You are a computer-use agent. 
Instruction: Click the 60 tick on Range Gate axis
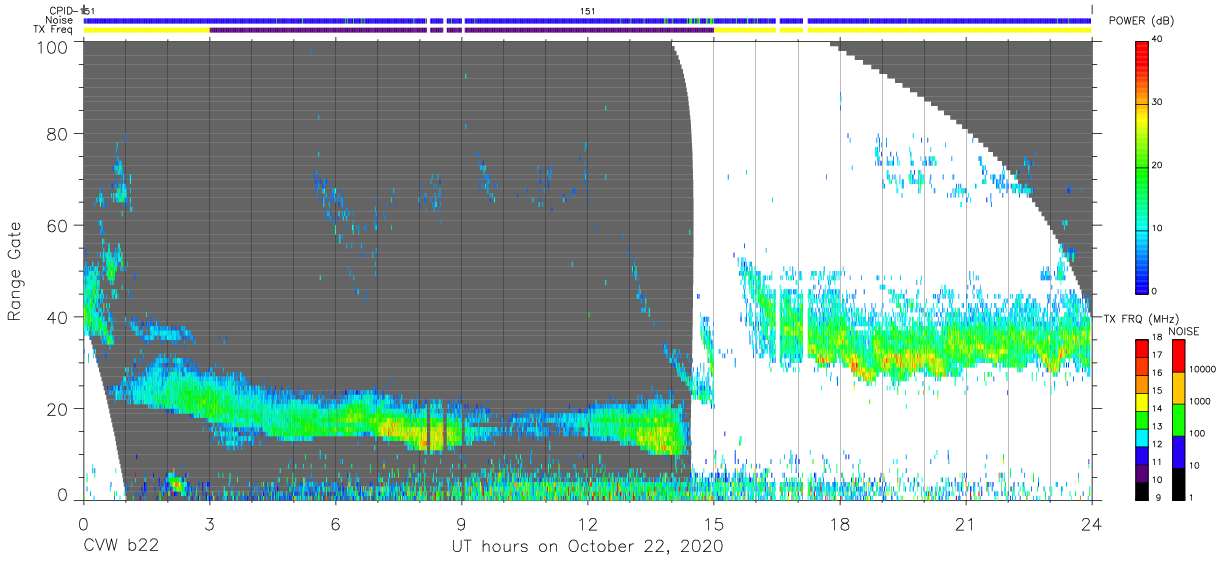coord(58,225)
